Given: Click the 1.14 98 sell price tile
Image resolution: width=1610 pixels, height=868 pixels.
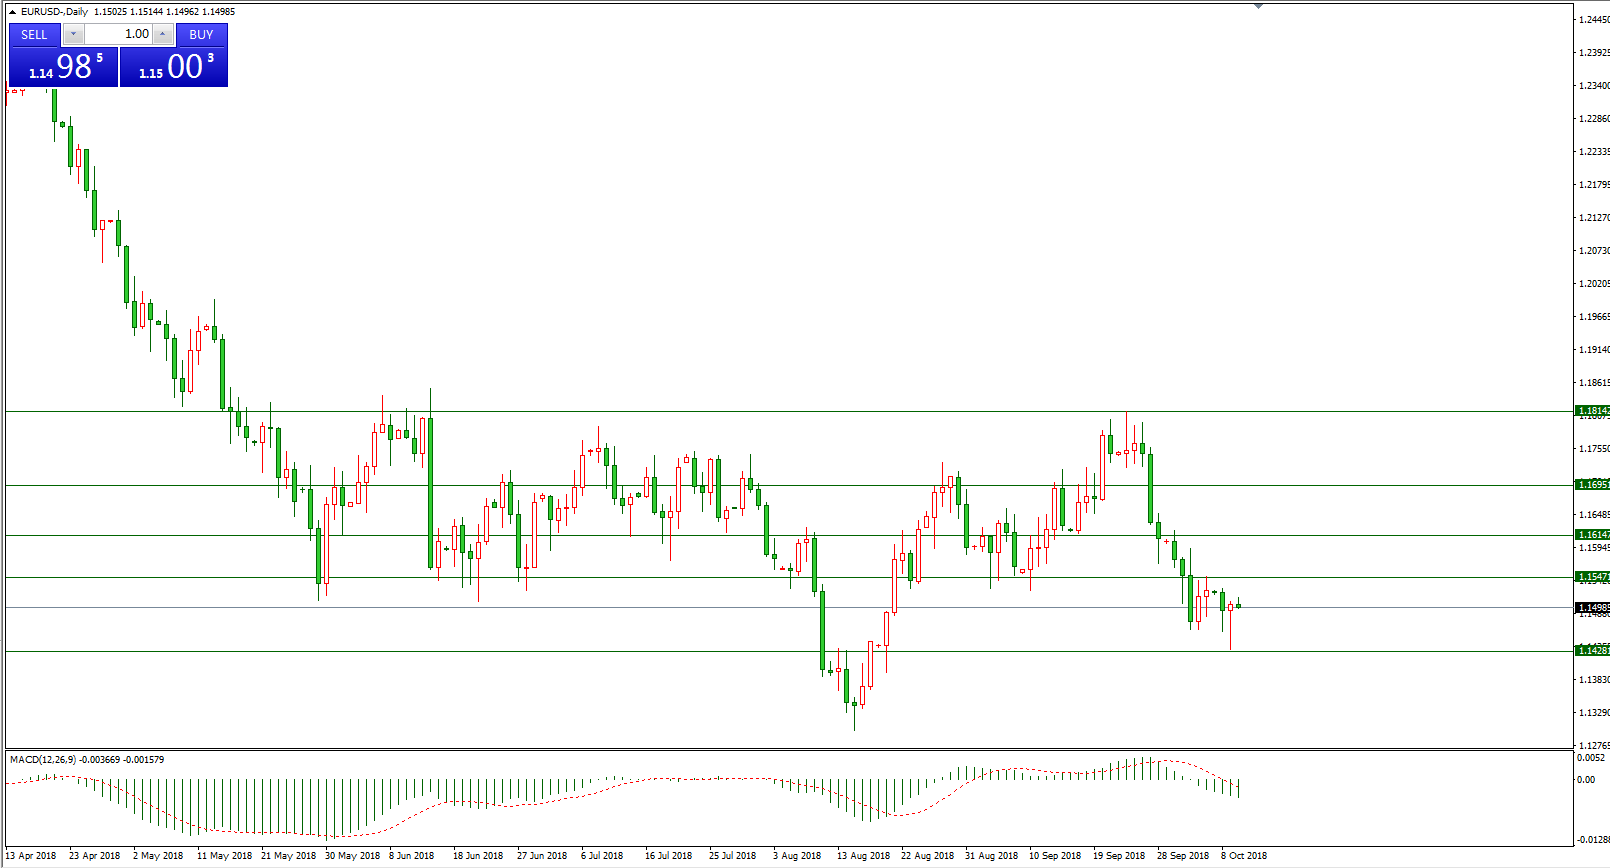Looking at the screenshot, I should pos(64,67).
